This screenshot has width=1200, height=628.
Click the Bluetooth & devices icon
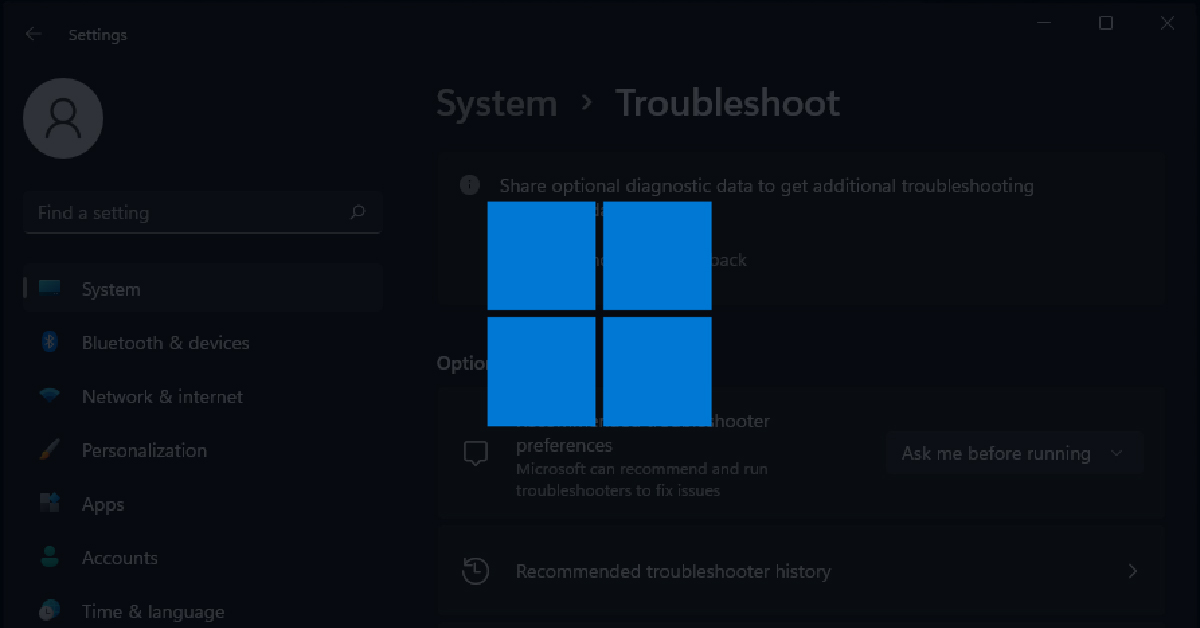[x=49, y=342]
